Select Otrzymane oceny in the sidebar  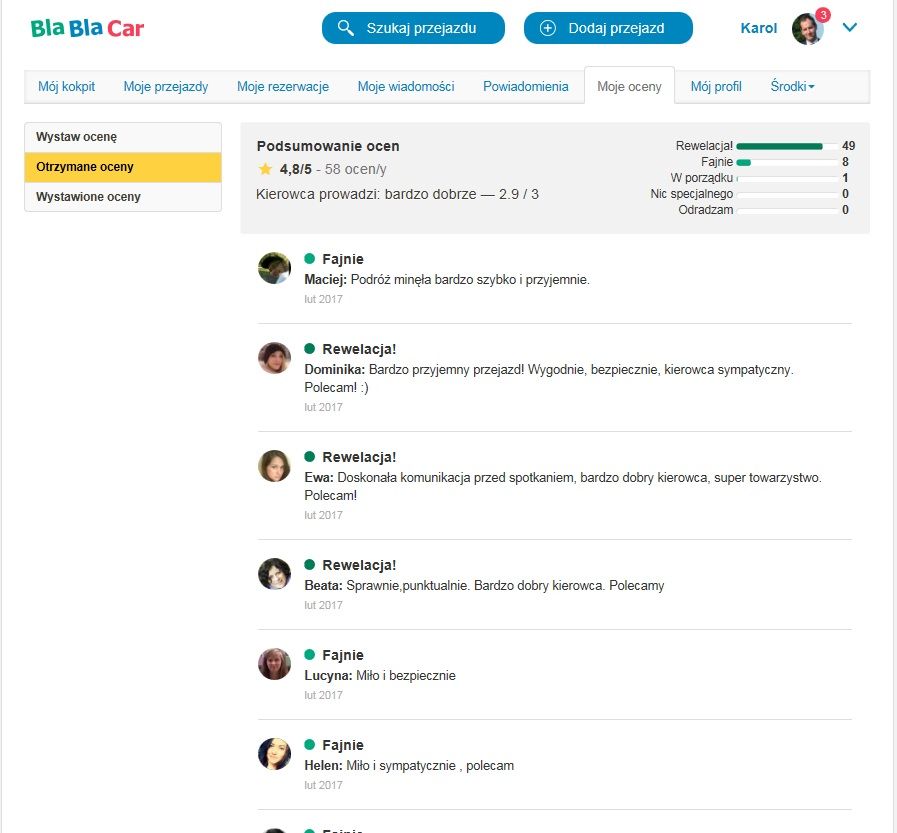(123, 167)
